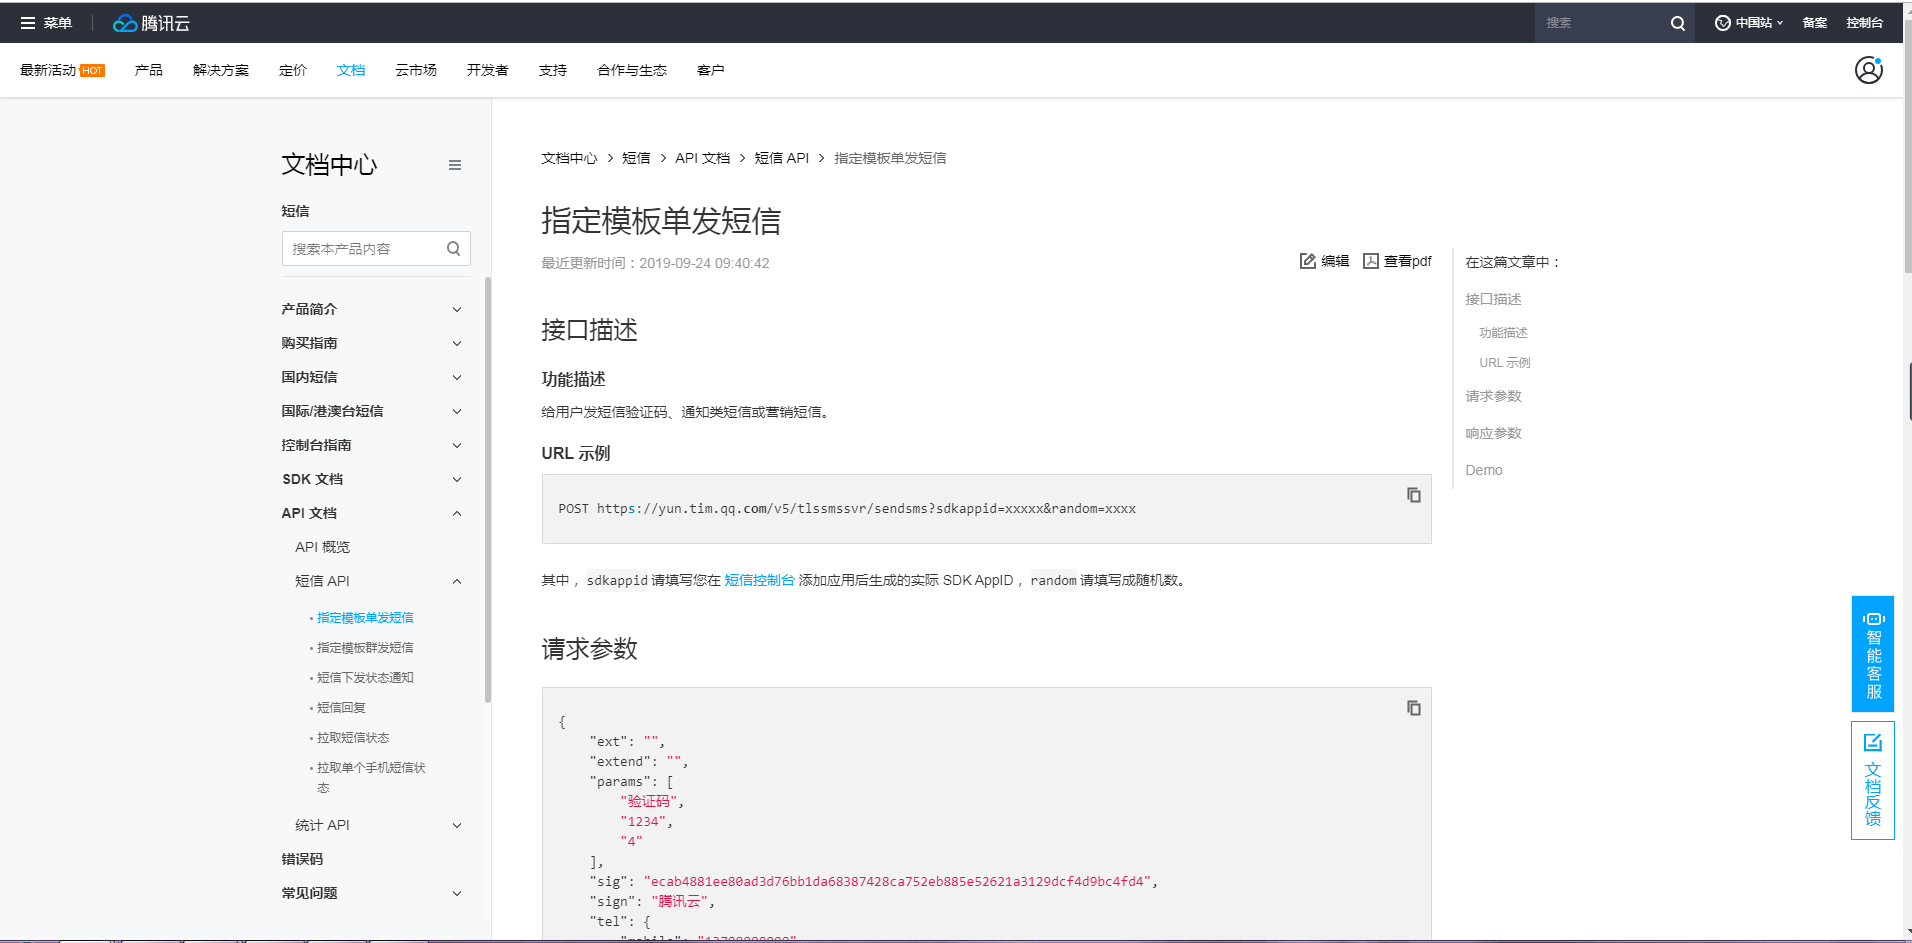
Task: Click the Tencent Cloud logo
Action: click(x=151, y=23)
